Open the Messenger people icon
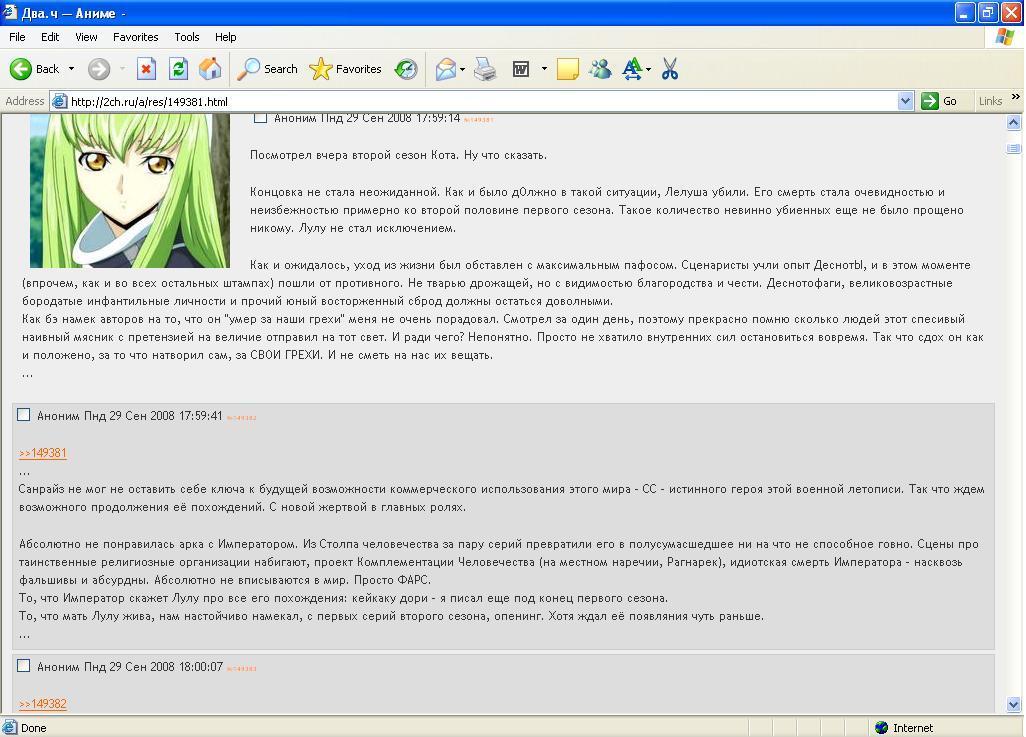Screen dimensions: 1026x737 tap(600, 69)
